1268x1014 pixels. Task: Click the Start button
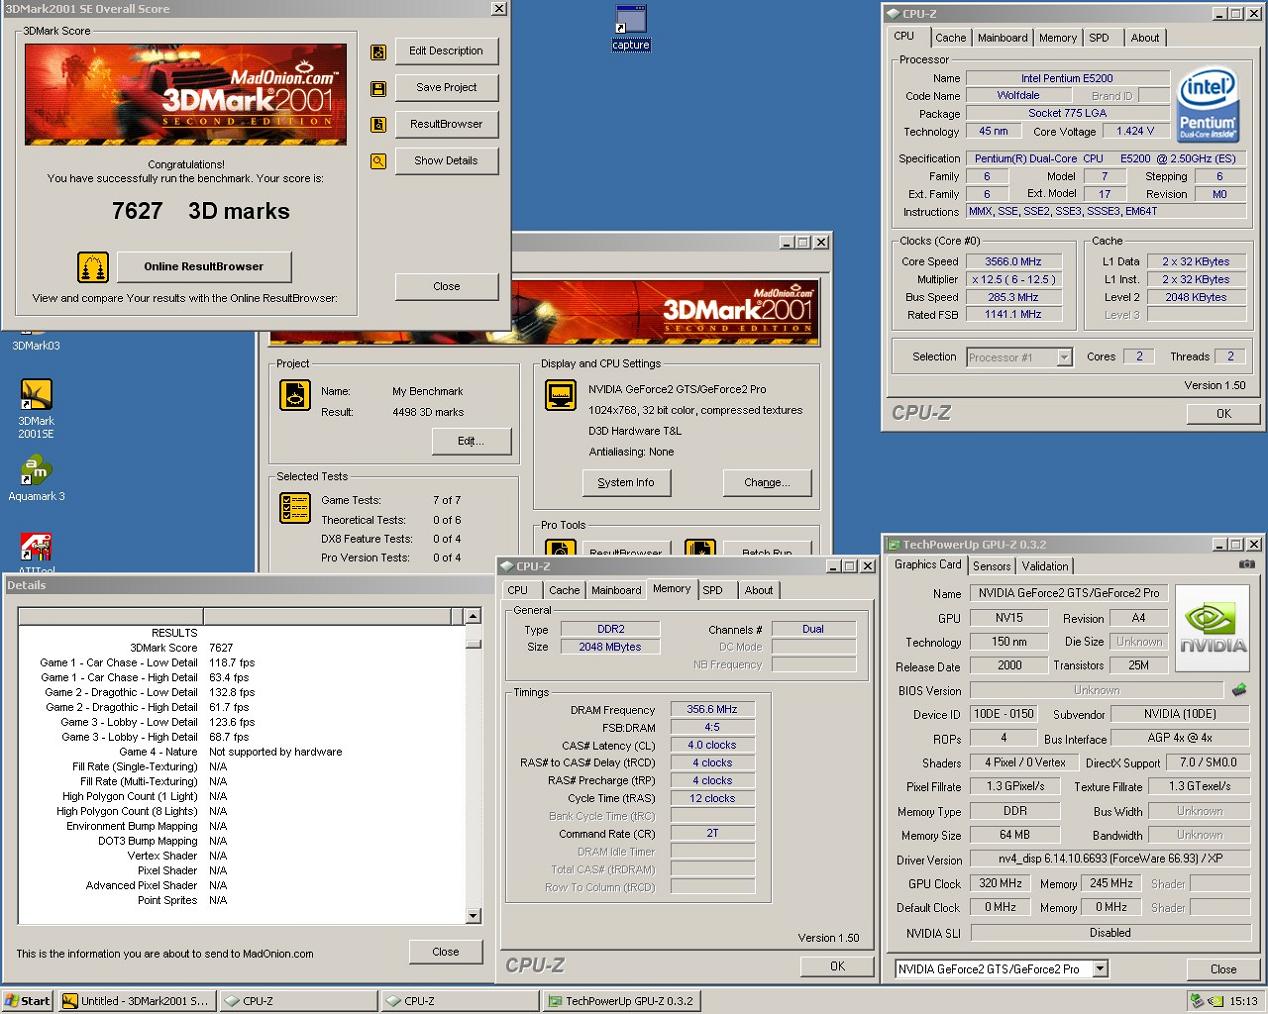click(x=28, y=1001)
